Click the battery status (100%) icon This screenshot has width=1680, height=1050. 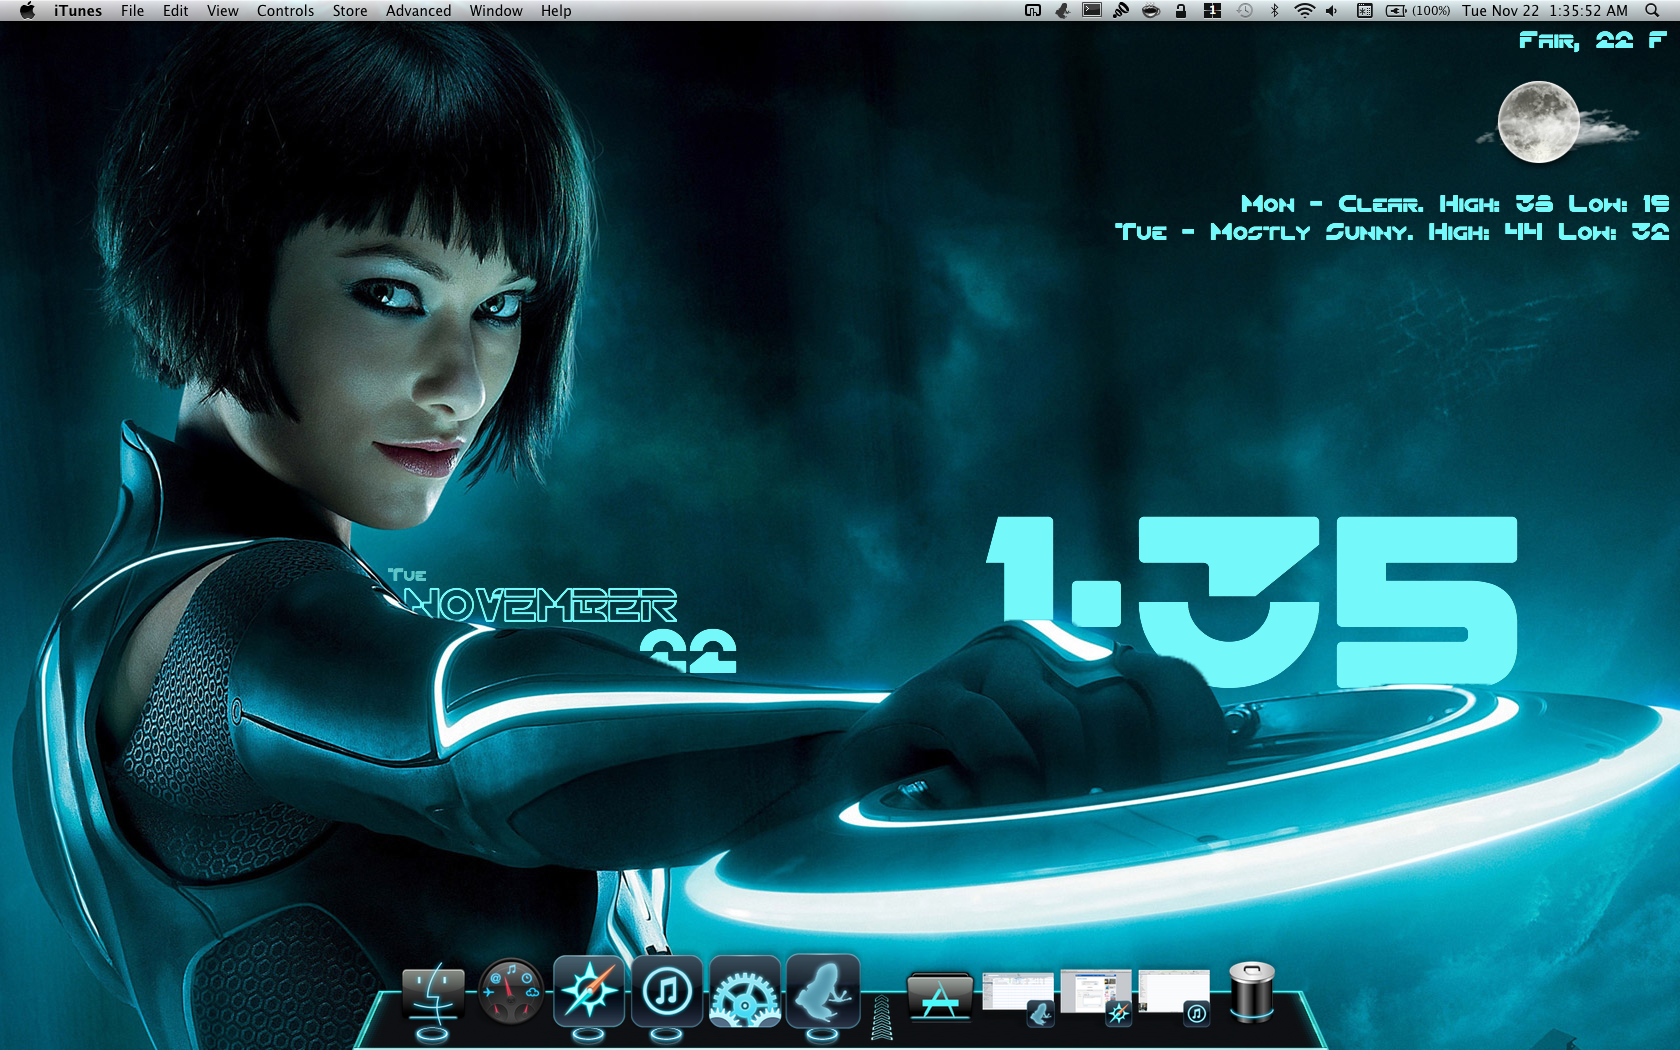pyautogui.click(x=1417, y=11)
